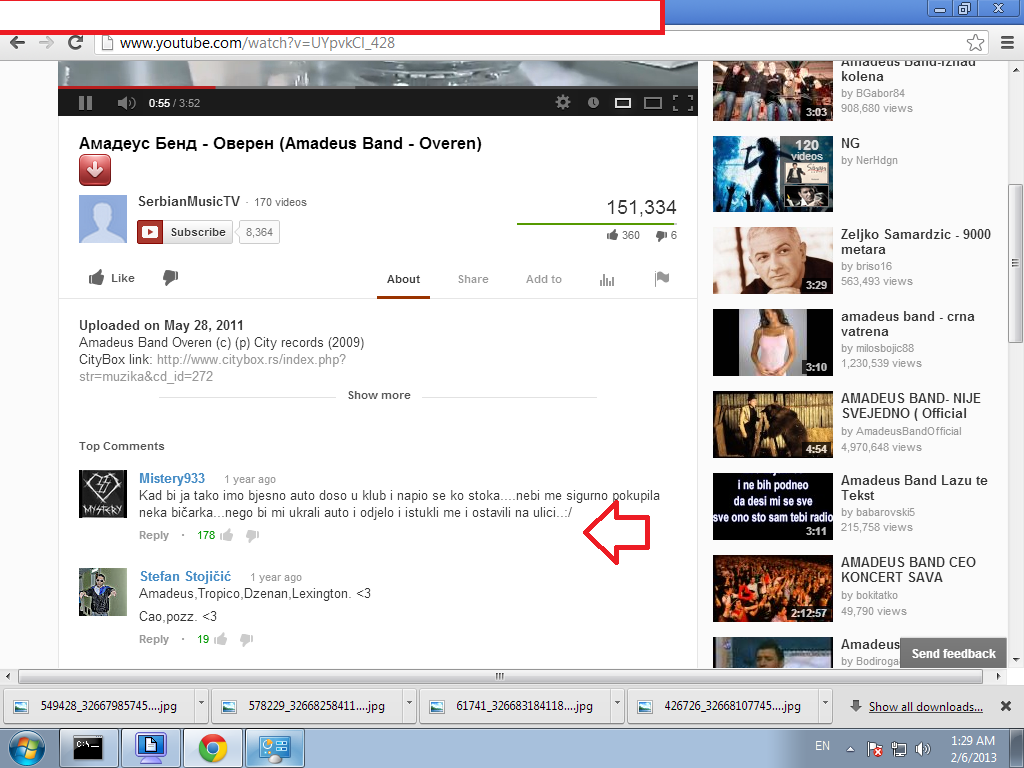This screenshot has width=1024, height=768.
Task: Play amadeus band - crna vatrena thumbnail
Action: point(773,342)
